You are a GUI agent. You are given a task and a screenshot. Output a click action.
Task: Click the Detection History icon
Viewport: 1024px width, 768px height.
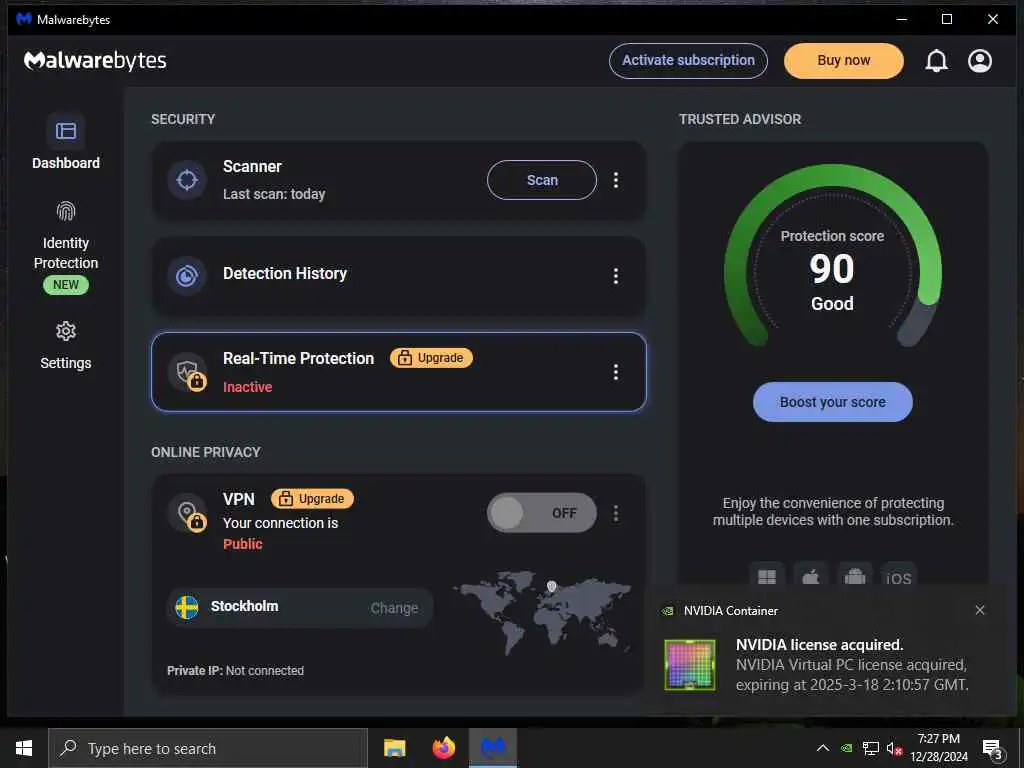pyautogui.click(x=187, y=275)
